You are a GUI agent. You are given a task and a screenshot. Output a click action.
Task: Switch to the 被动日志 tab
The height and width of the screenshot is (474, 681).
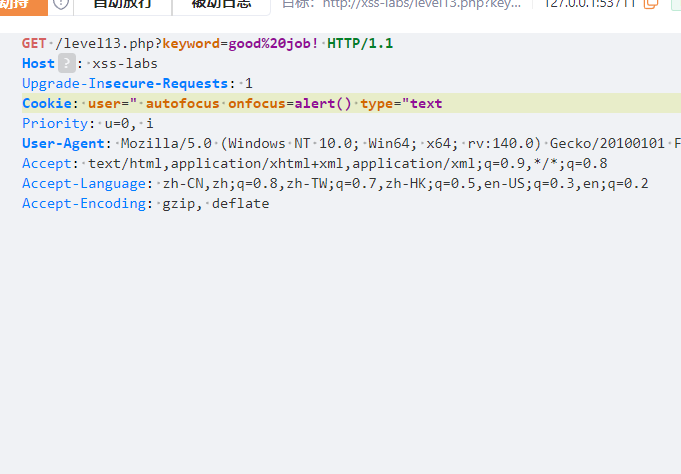221,4
